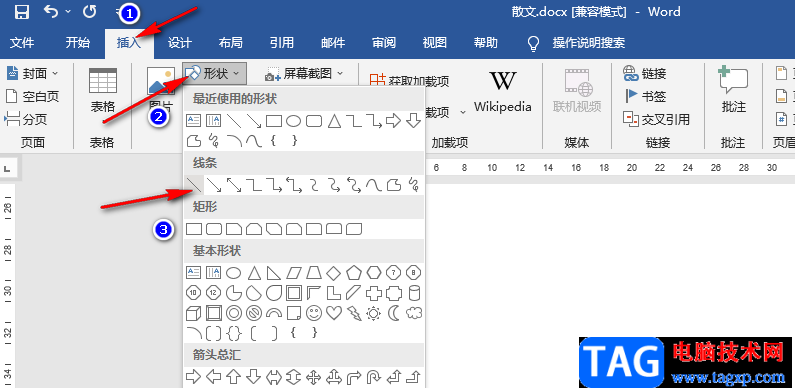Image resolution: width=795 pixels, height=388 pixels.
Task: Collapse the 形状 shapes dropdown button
Action: tap(215, 74)
